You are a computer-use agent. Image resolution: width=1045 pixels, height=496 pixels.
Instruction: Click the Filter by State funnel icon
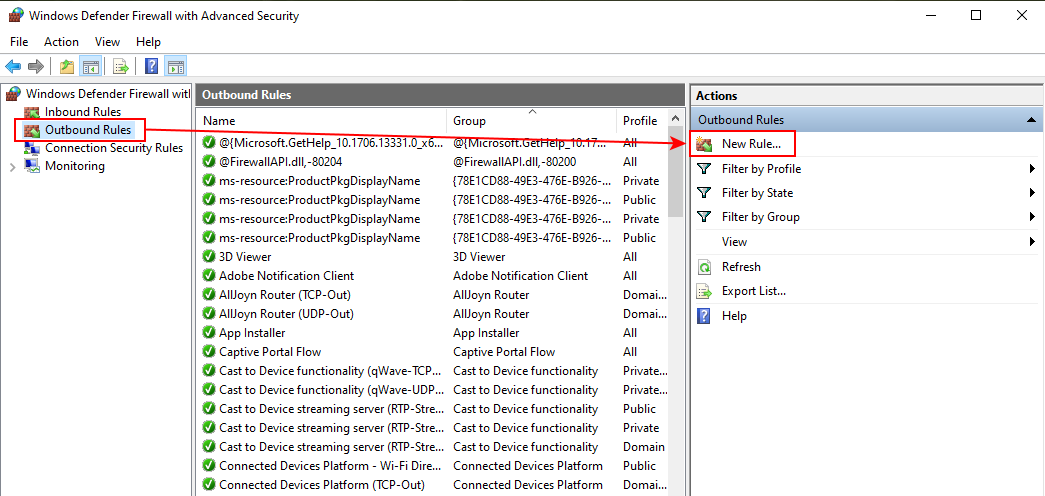coord(704,193)
